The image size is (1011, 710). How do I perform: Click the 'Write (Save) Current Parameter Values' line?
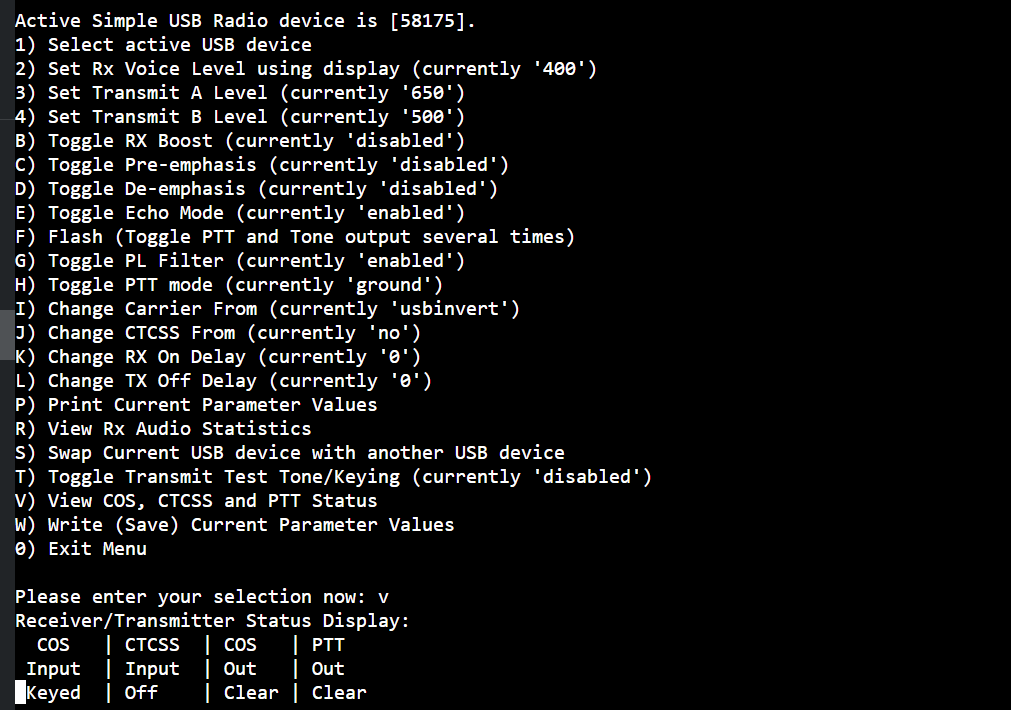tap(235, 525)
